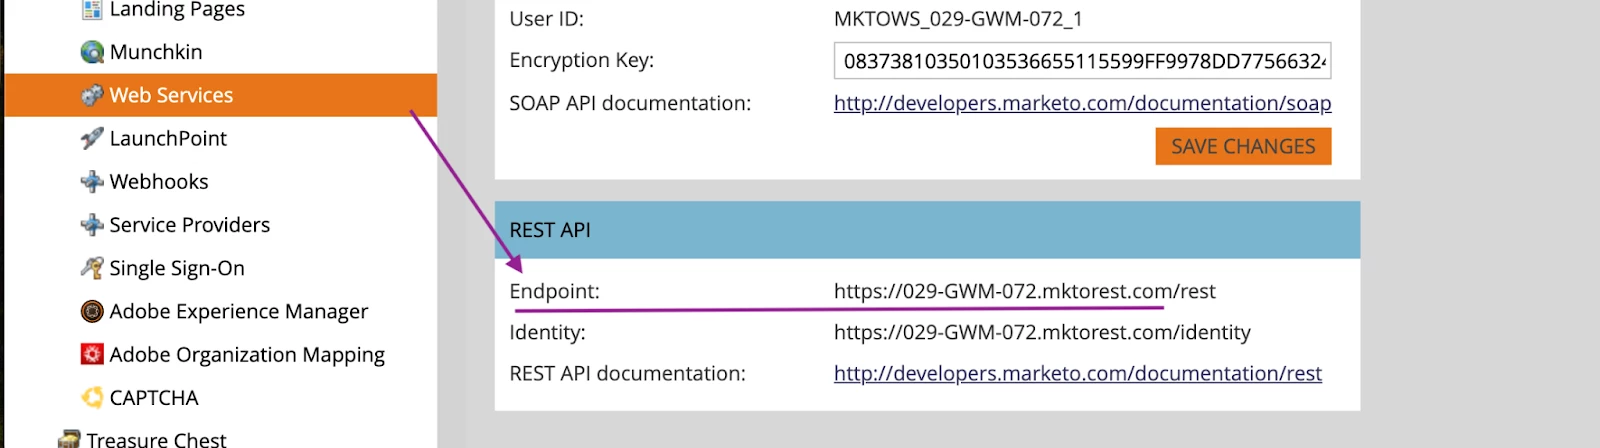Open the SOAP API documentation link

1082,103
